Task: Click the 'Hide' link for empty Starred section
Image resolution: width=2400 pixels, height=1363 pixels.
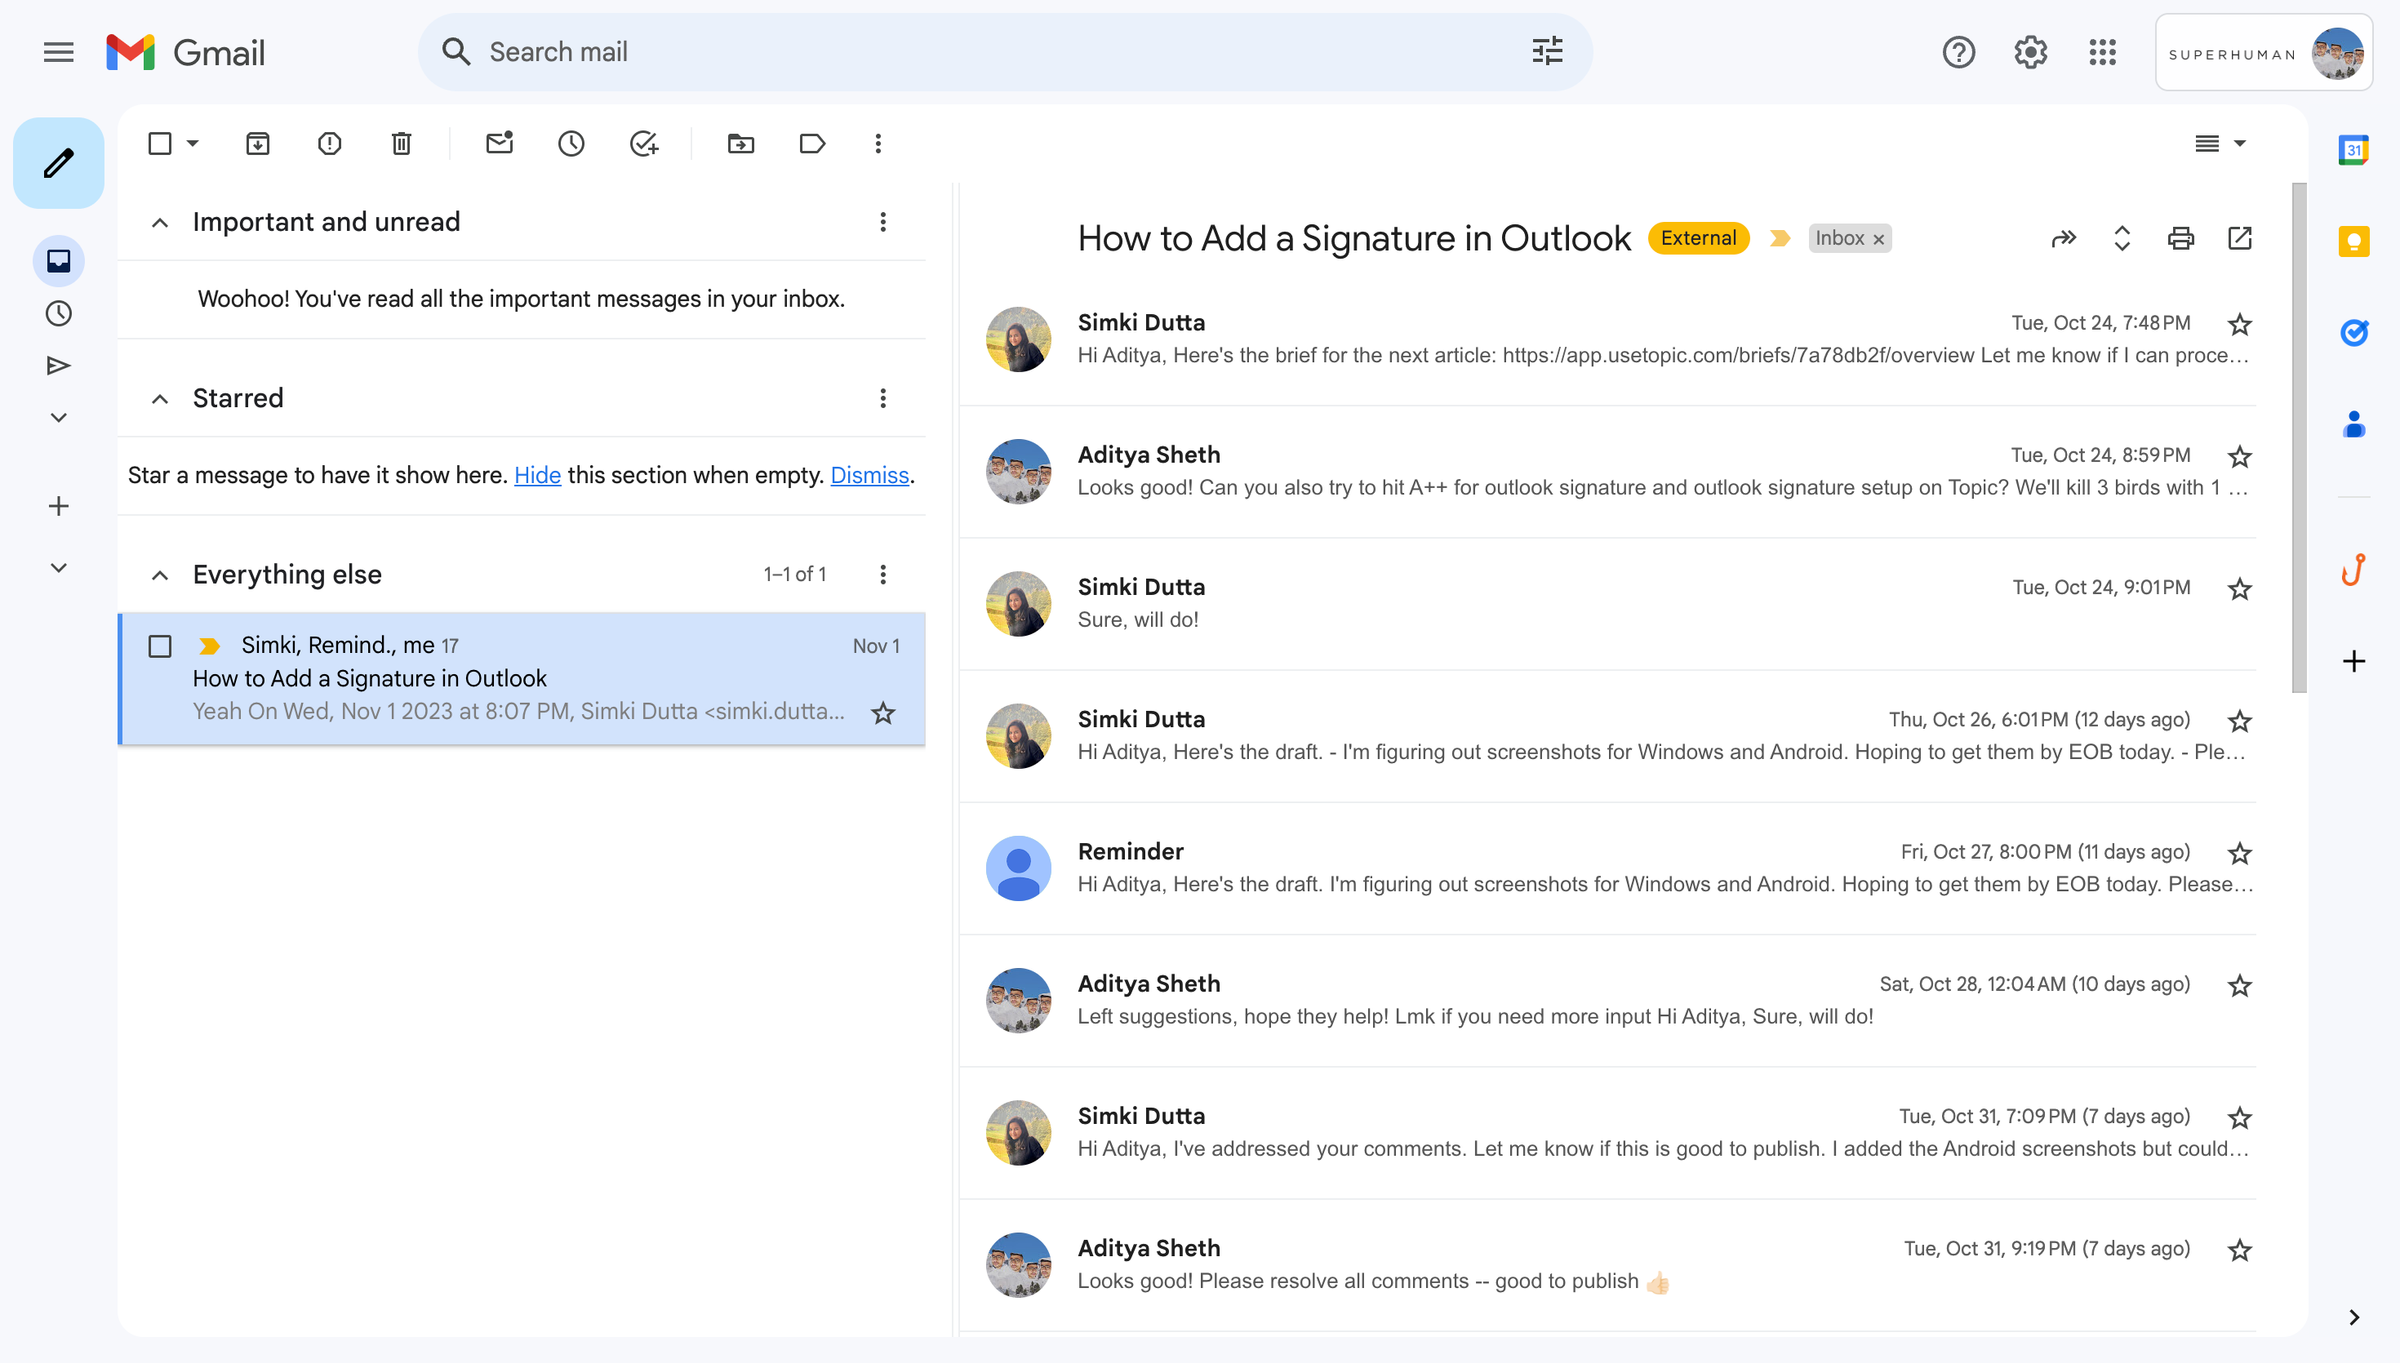Action: [537, 475]
